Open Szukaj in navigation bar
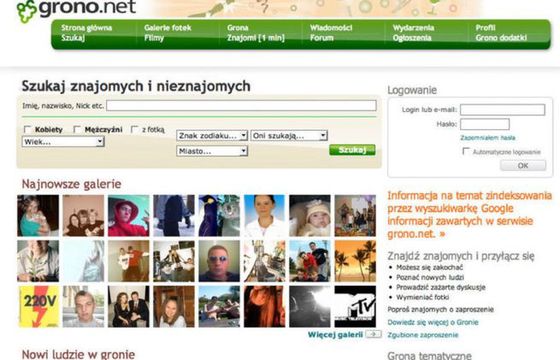This screenshot has height=360, width=560. 73,38
